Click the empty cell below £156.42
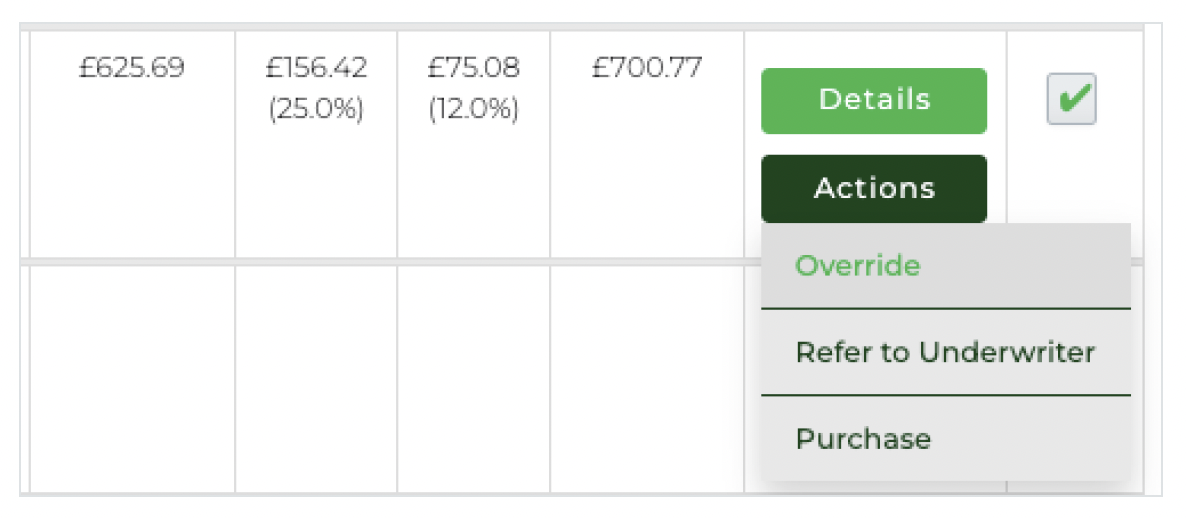The width and height of the screenshot is (1186, 518). pyautogui.click(x=316, y=378)
